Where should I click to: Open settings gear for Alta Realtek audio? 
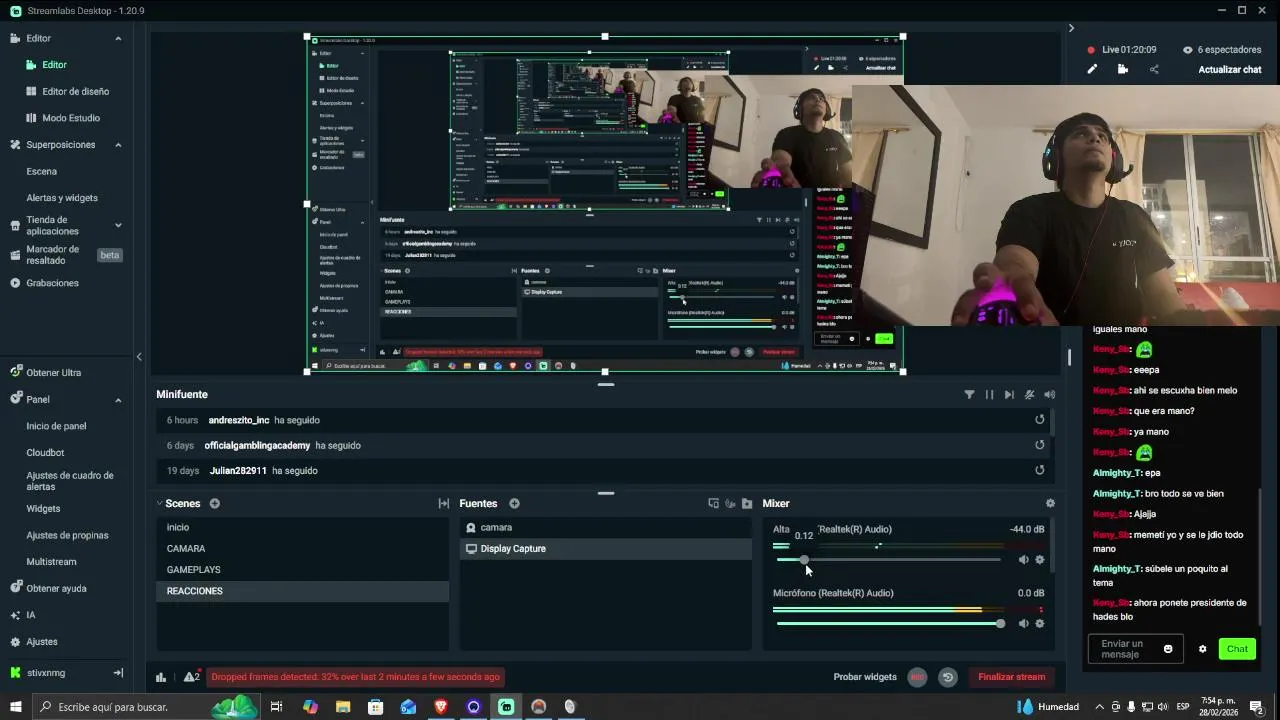tap(1040, 560)
